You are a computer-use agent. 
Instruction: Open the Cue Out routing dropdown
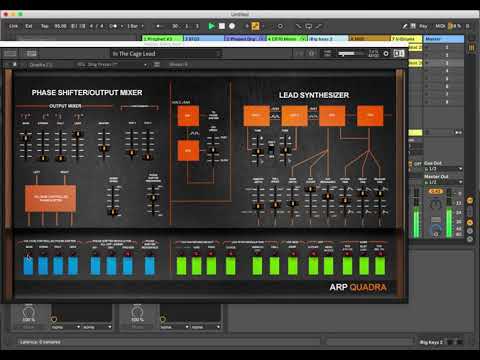[x=443, y=169]
